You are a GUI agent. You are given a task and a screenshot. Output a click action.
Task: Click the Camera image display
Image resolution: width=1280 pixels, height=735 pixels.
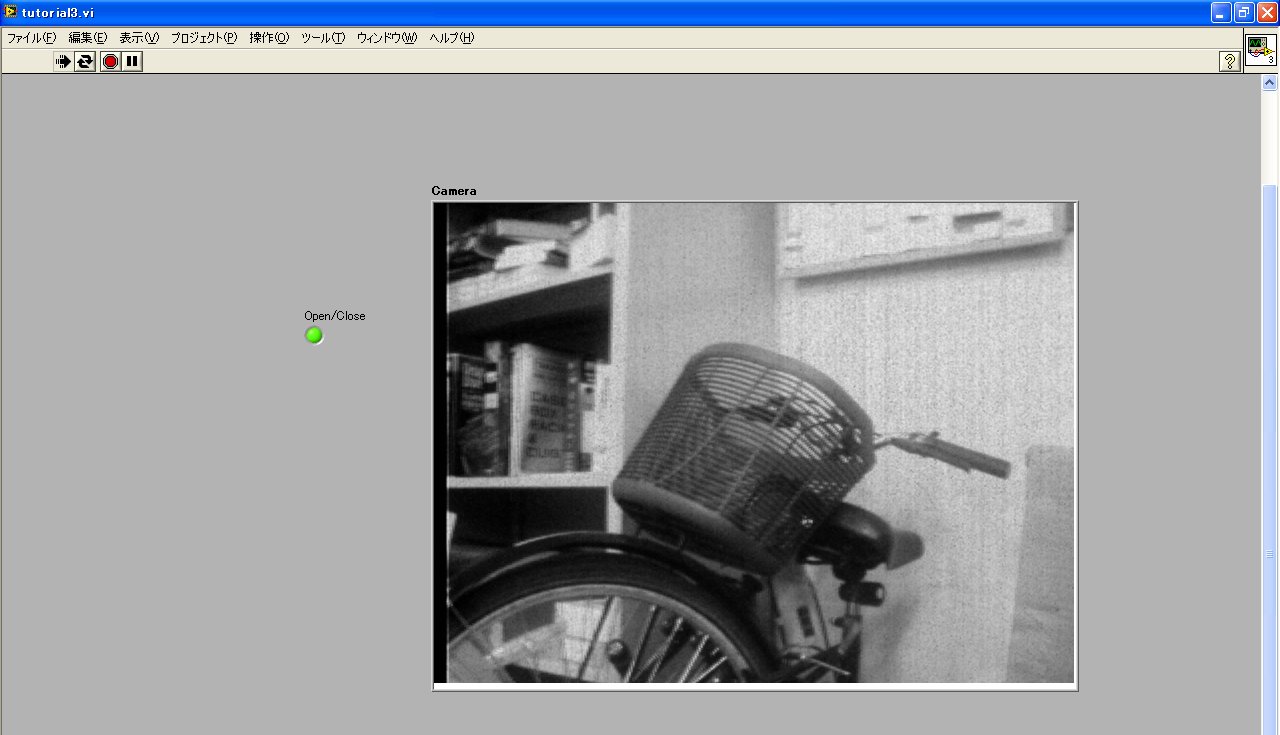pyautogui.click(x=755, y=445)
